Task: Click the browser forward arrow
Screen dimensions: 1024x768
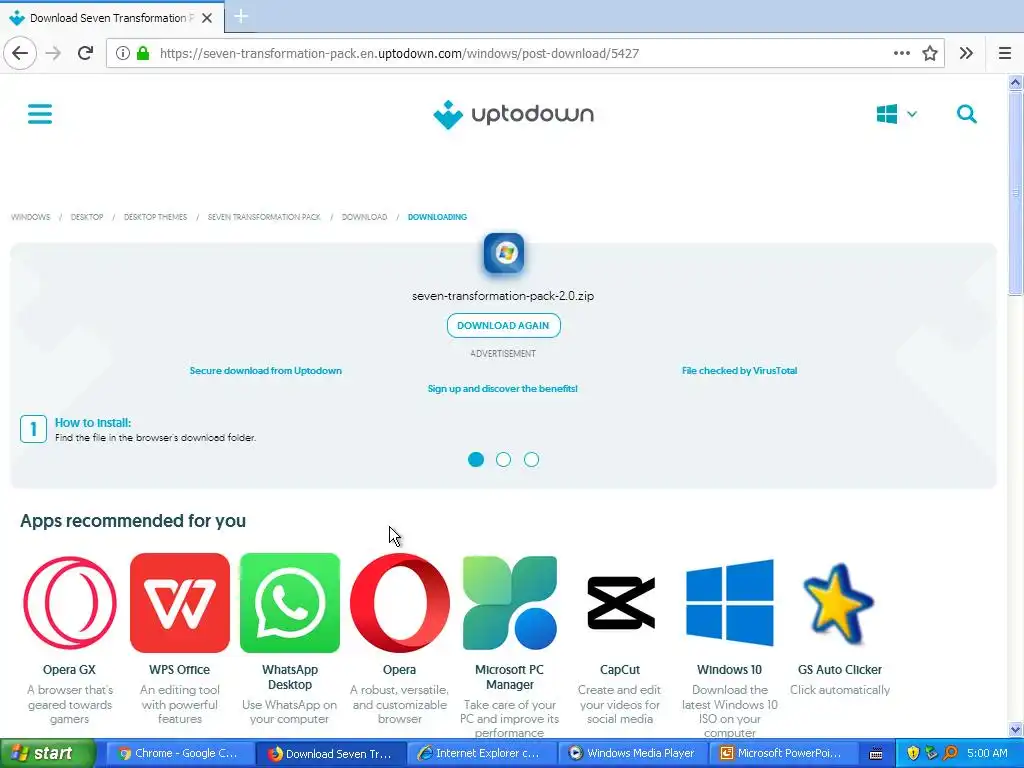Action: pos(54,54)
